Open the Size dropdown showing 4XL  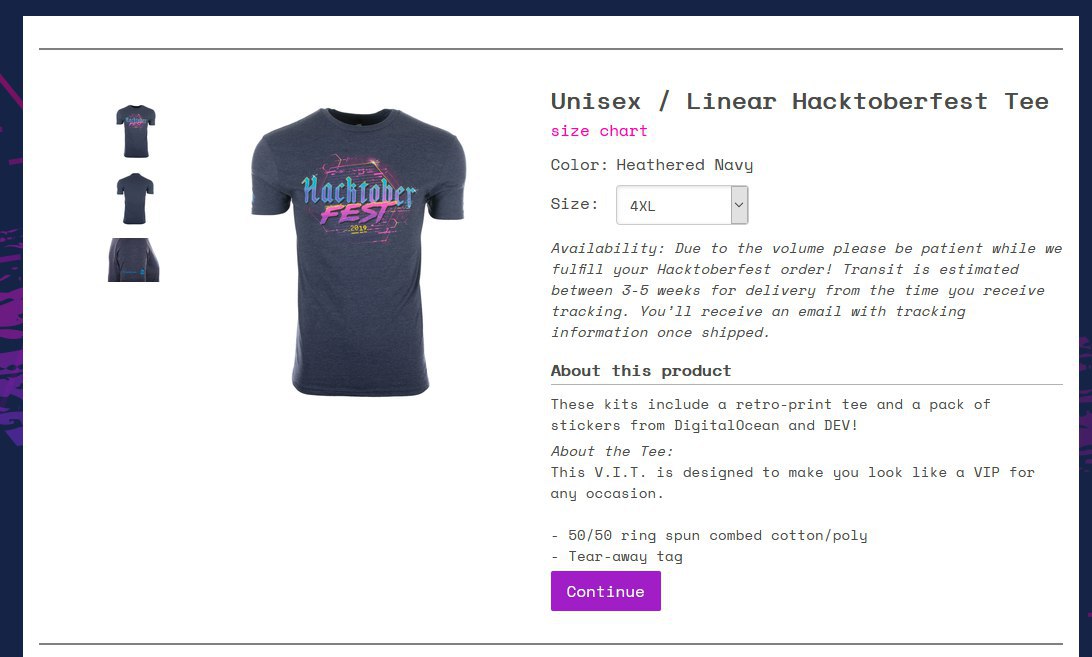coord(682,205)
